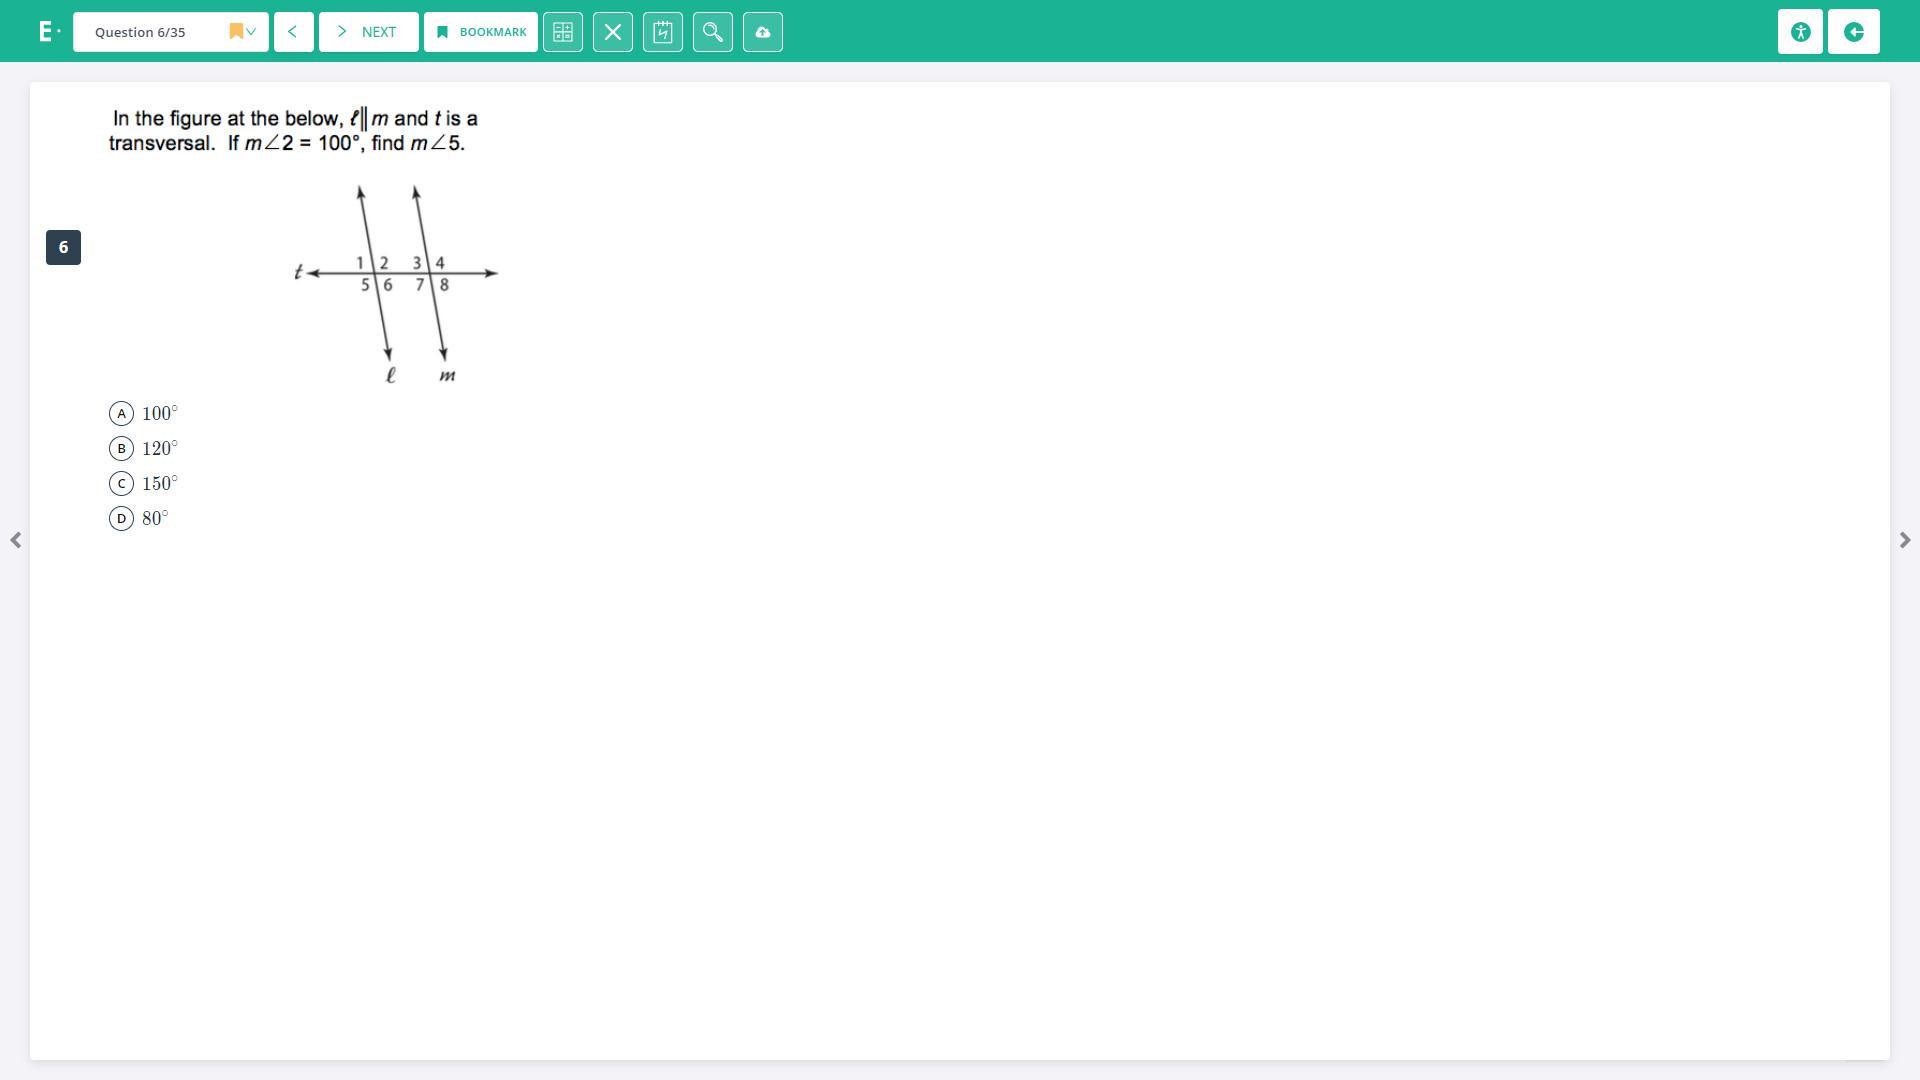
Task: Click the cloud upload icon
Action: pos(763,32)
